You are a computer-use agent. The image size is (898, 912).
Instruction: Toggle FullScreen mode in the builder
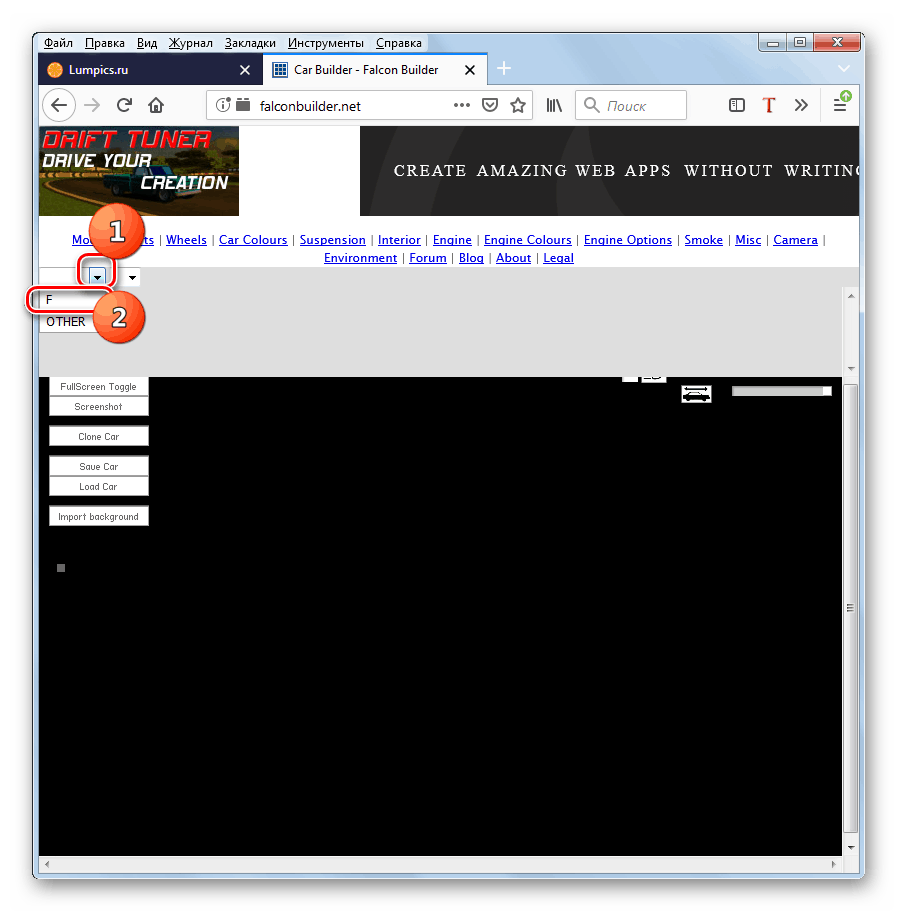click(98, 386)
